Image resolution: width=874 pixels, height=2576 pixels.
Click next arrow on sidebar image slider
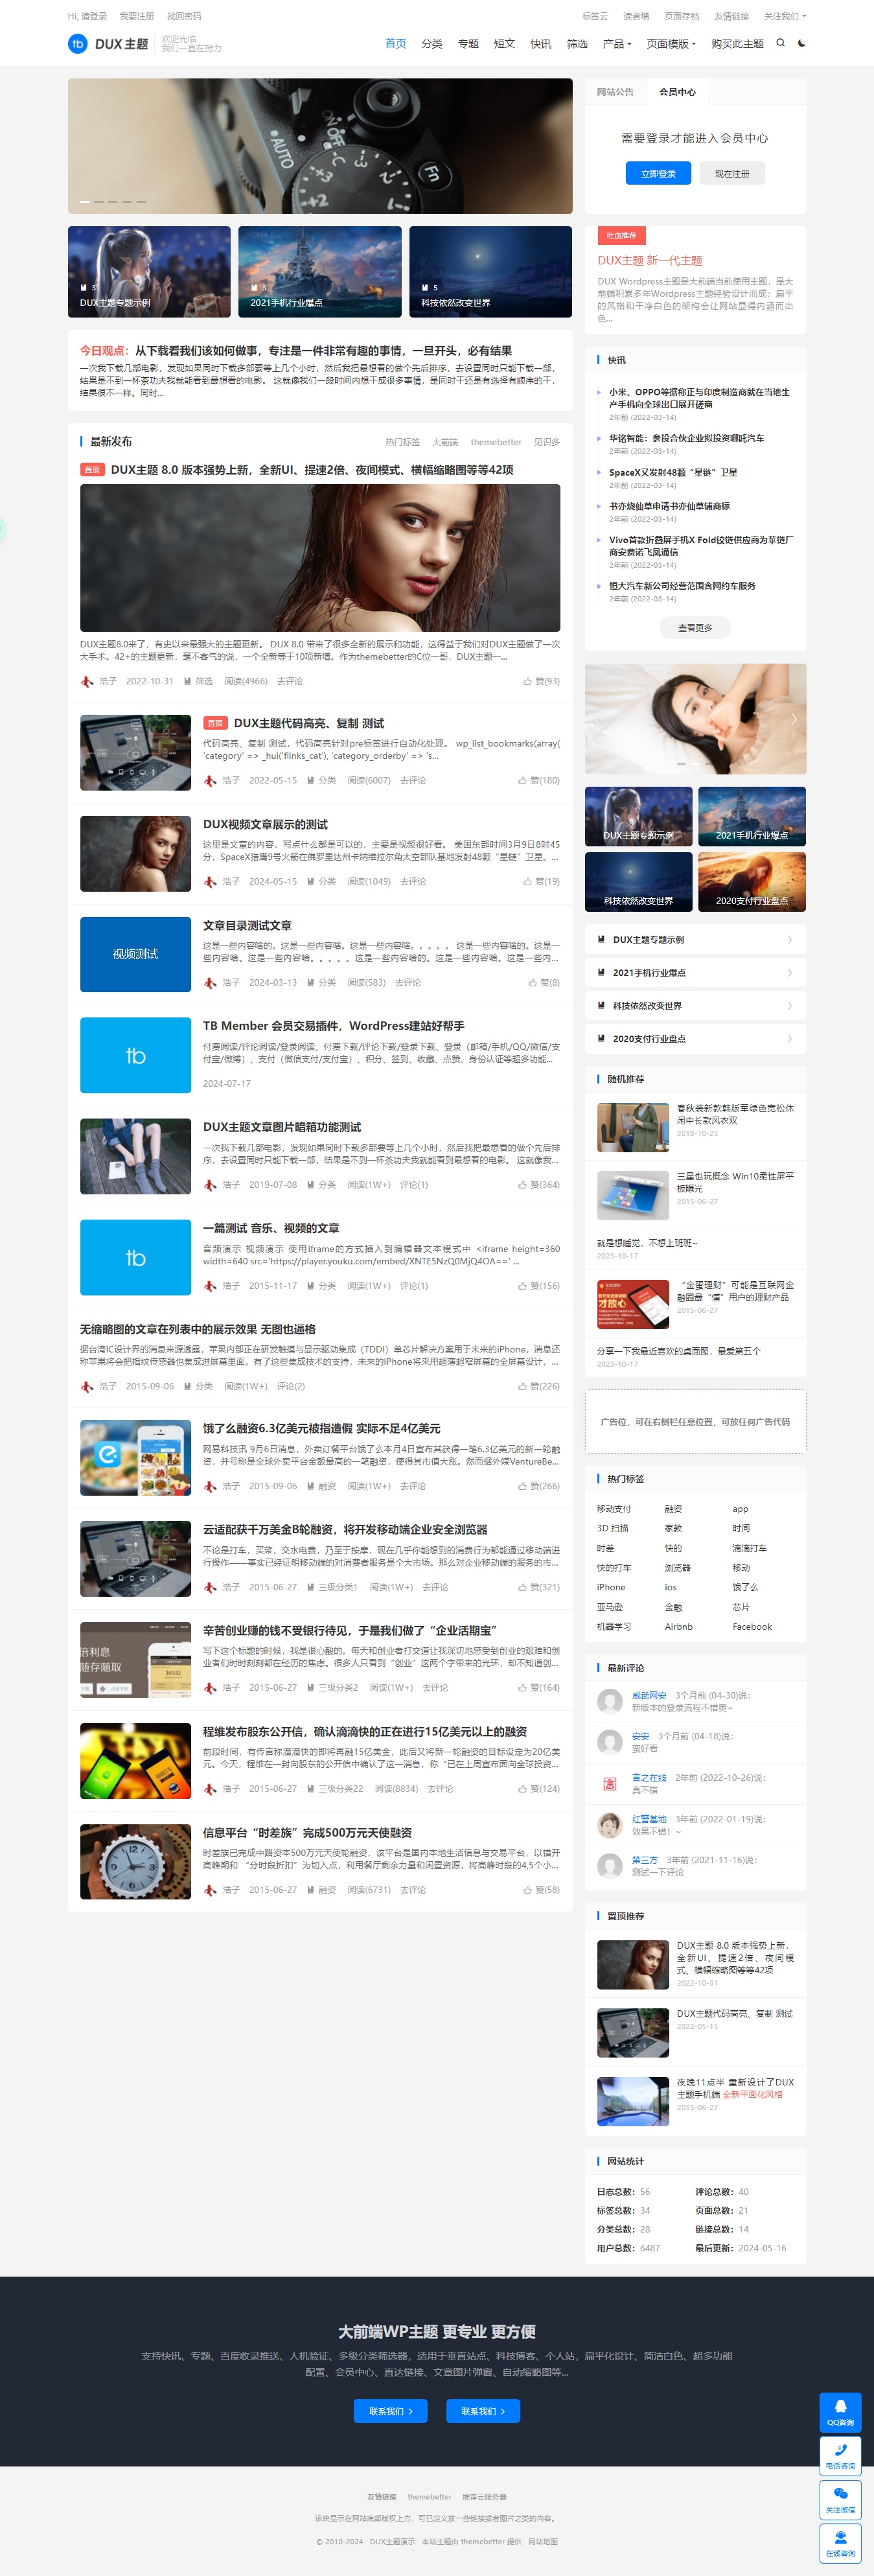(x=794, y=719)
